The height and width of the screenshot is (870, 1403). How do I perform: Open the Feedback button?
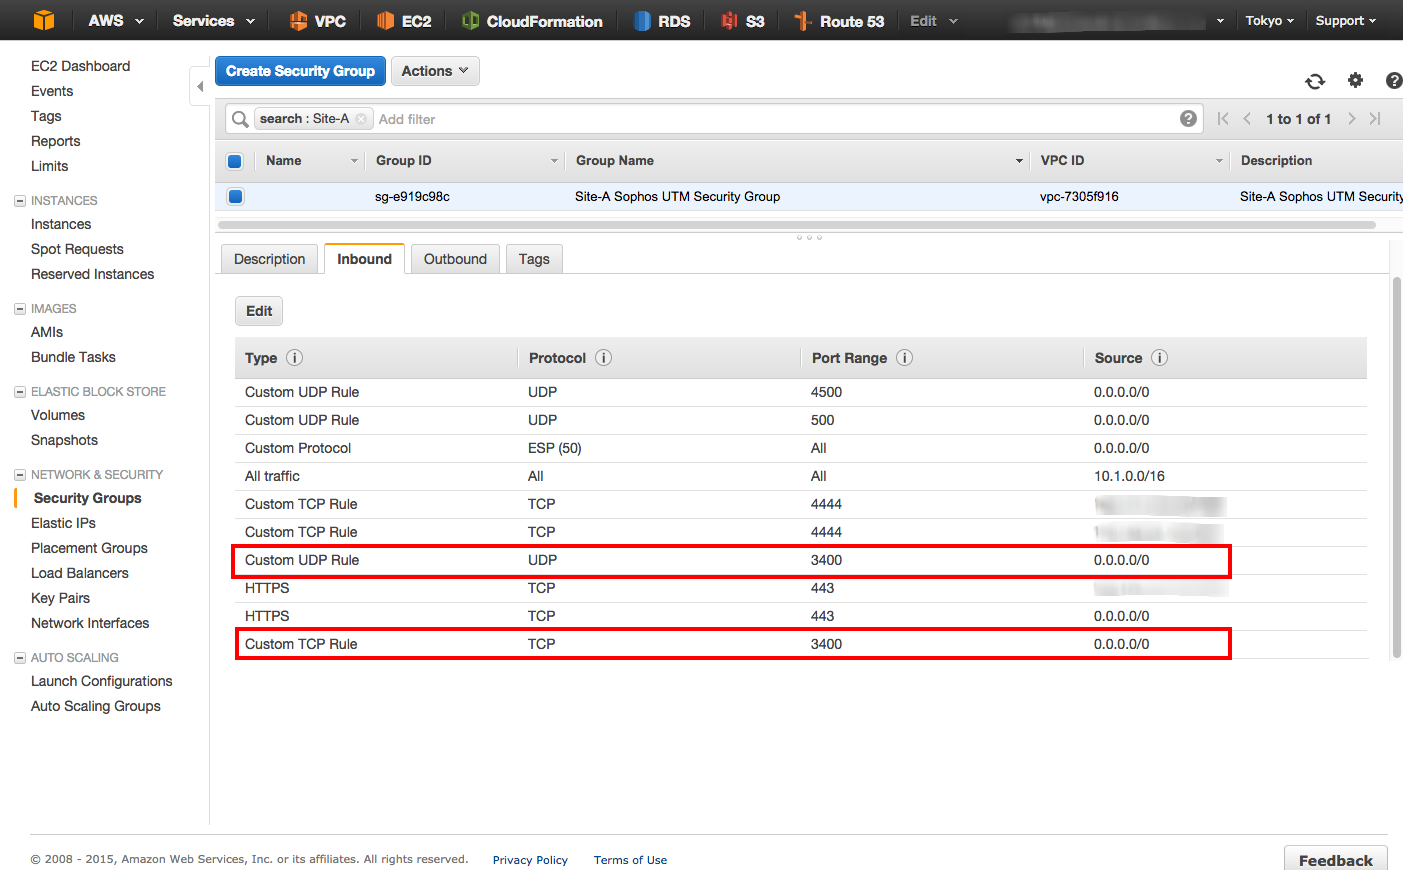click(x=1335, y=859)
